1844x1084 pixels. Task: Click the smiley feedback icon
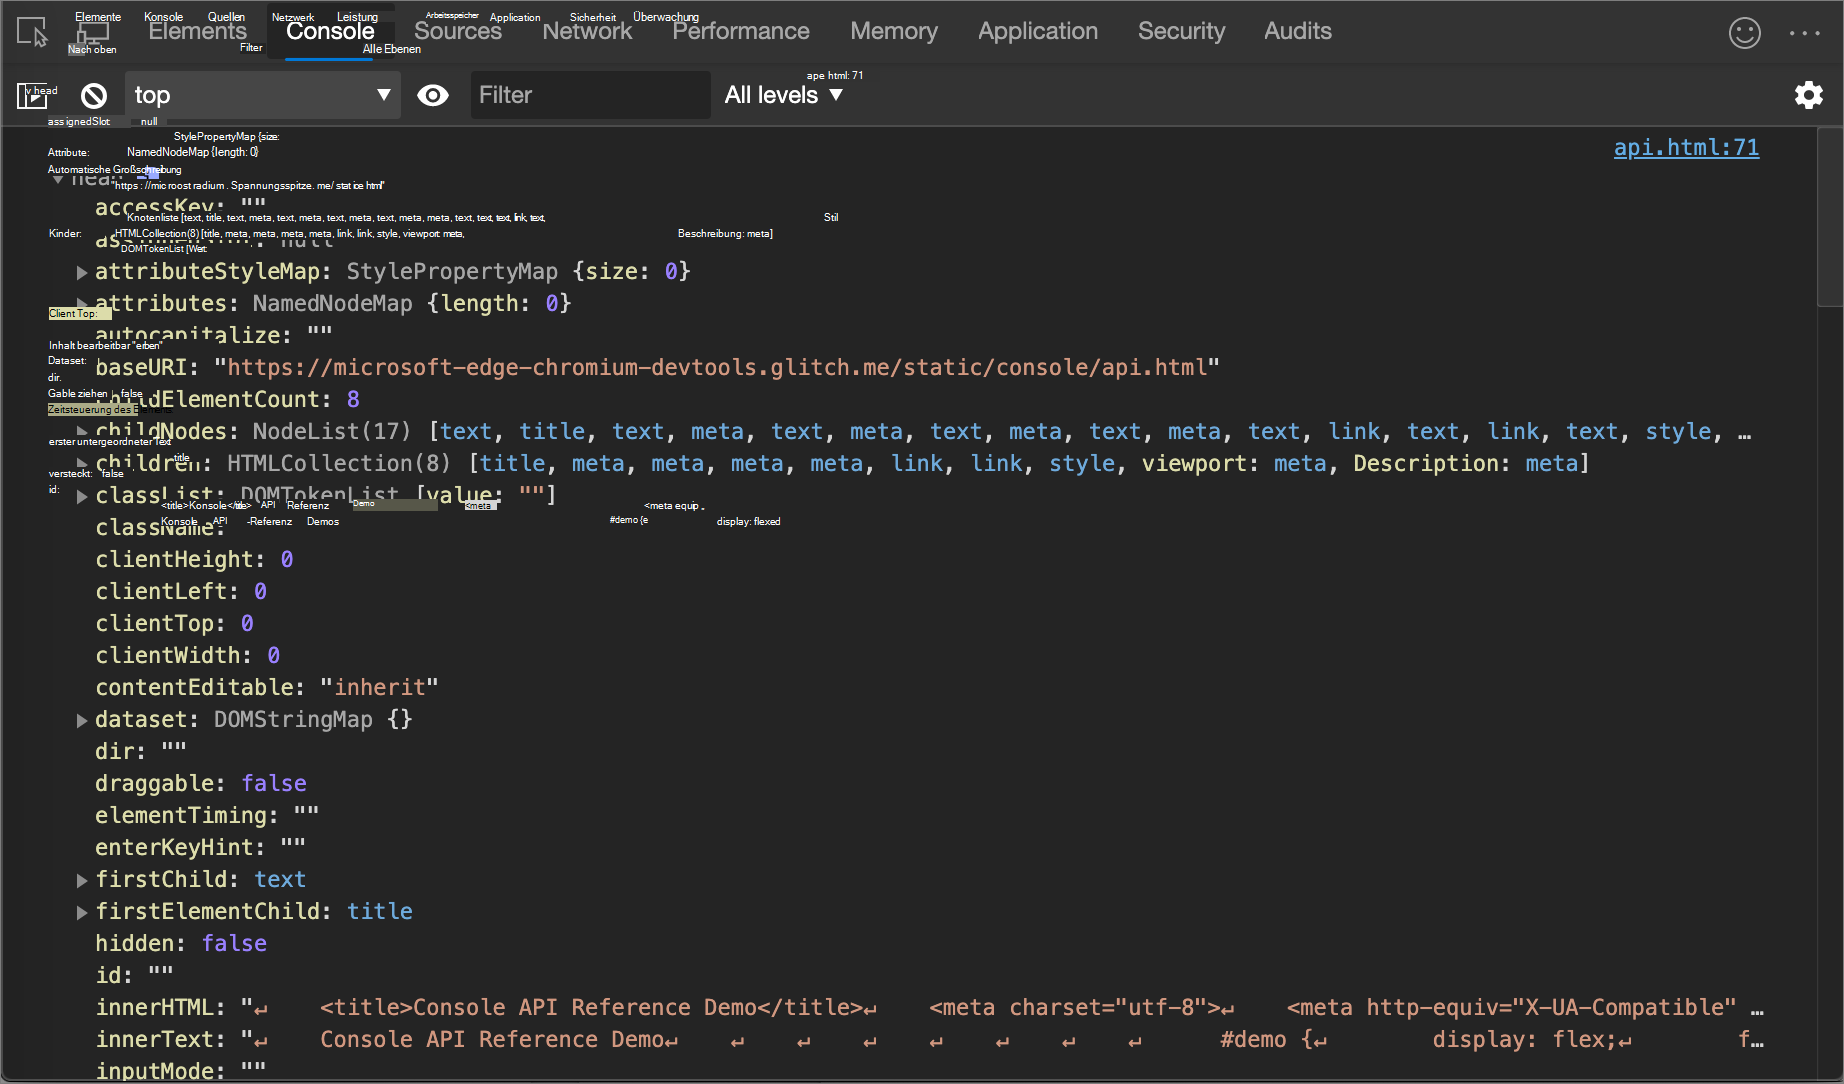pyautogui.click(x=1744, y=33)
